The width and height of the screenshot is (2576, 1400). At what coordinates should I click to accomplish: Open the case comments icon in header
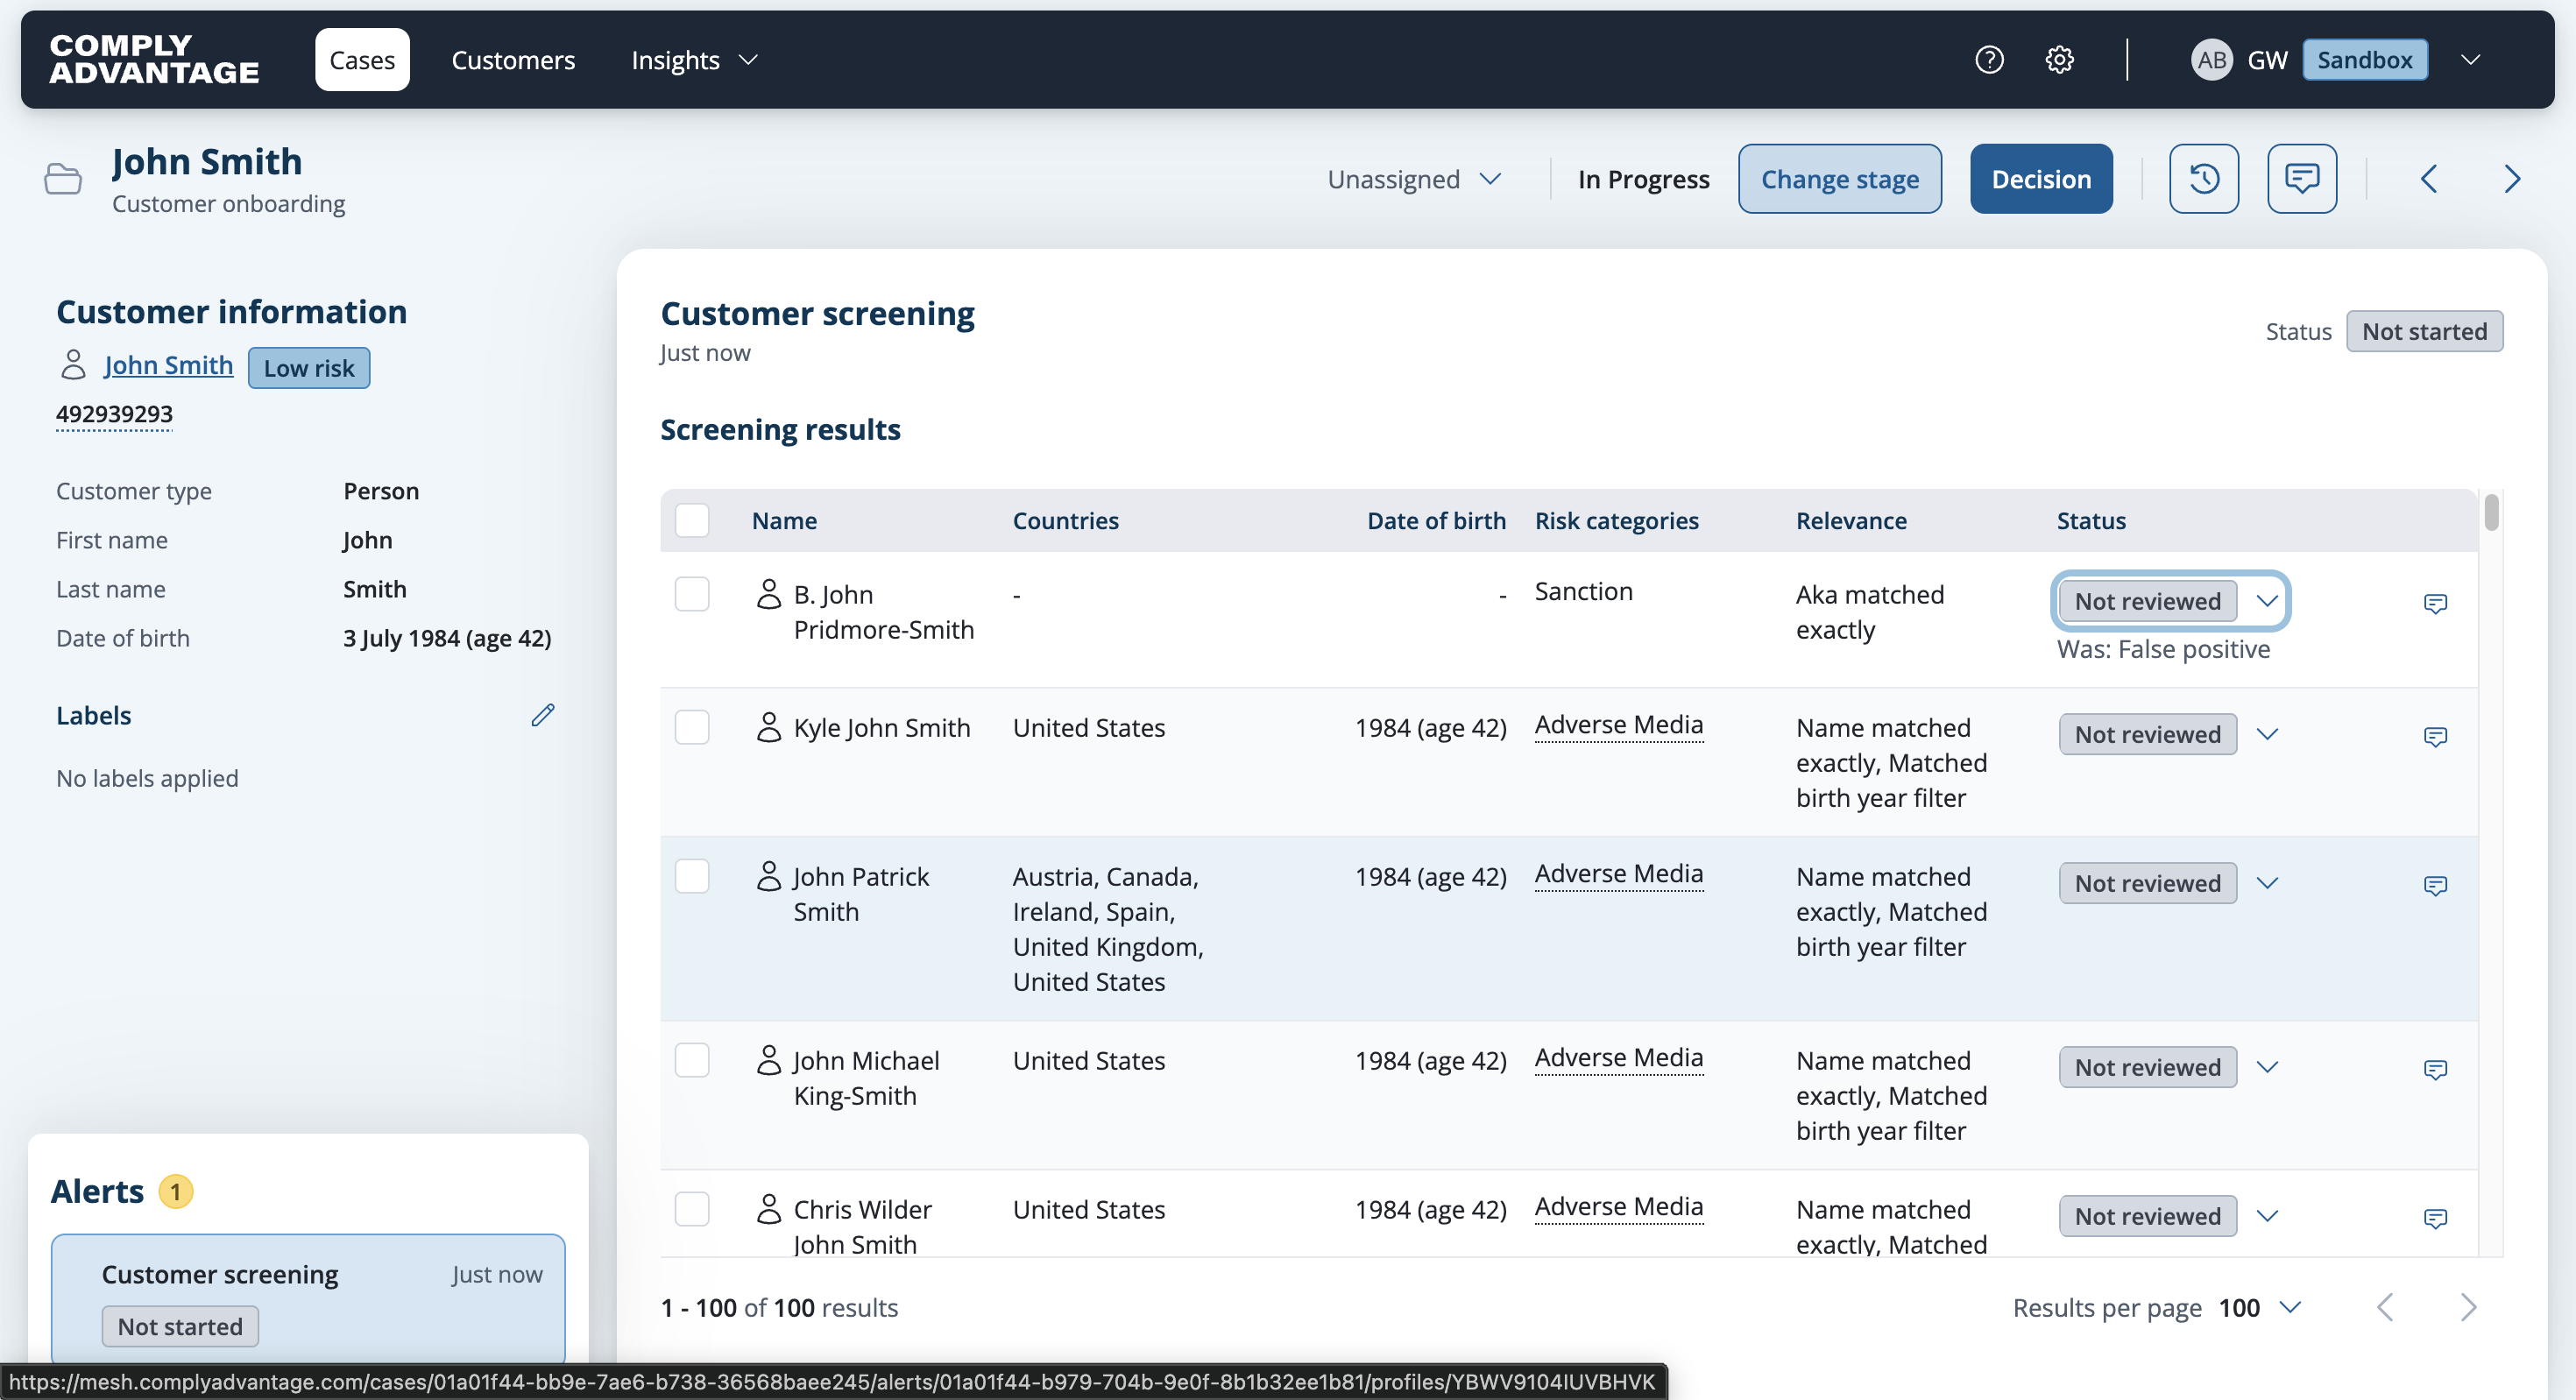[2302, 179]
